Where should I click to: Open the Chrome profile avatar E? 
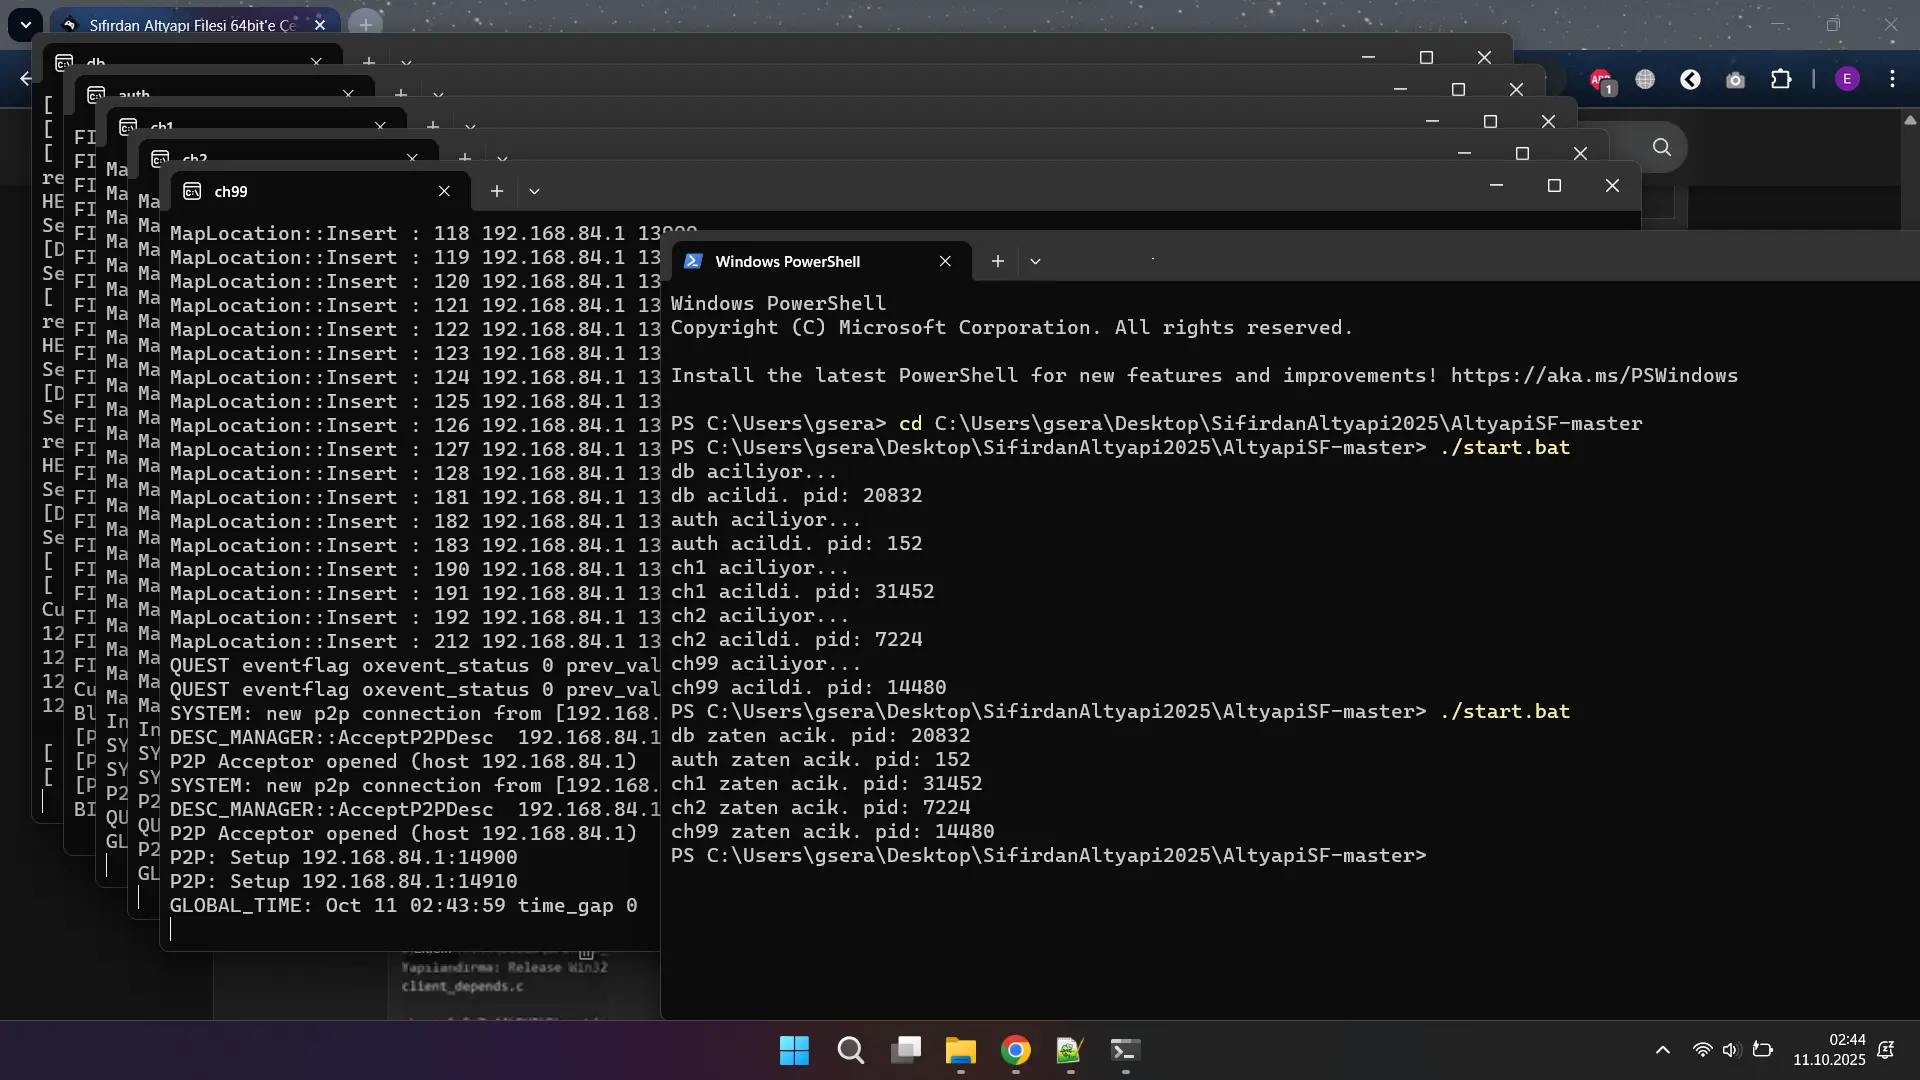point(1847,79)
